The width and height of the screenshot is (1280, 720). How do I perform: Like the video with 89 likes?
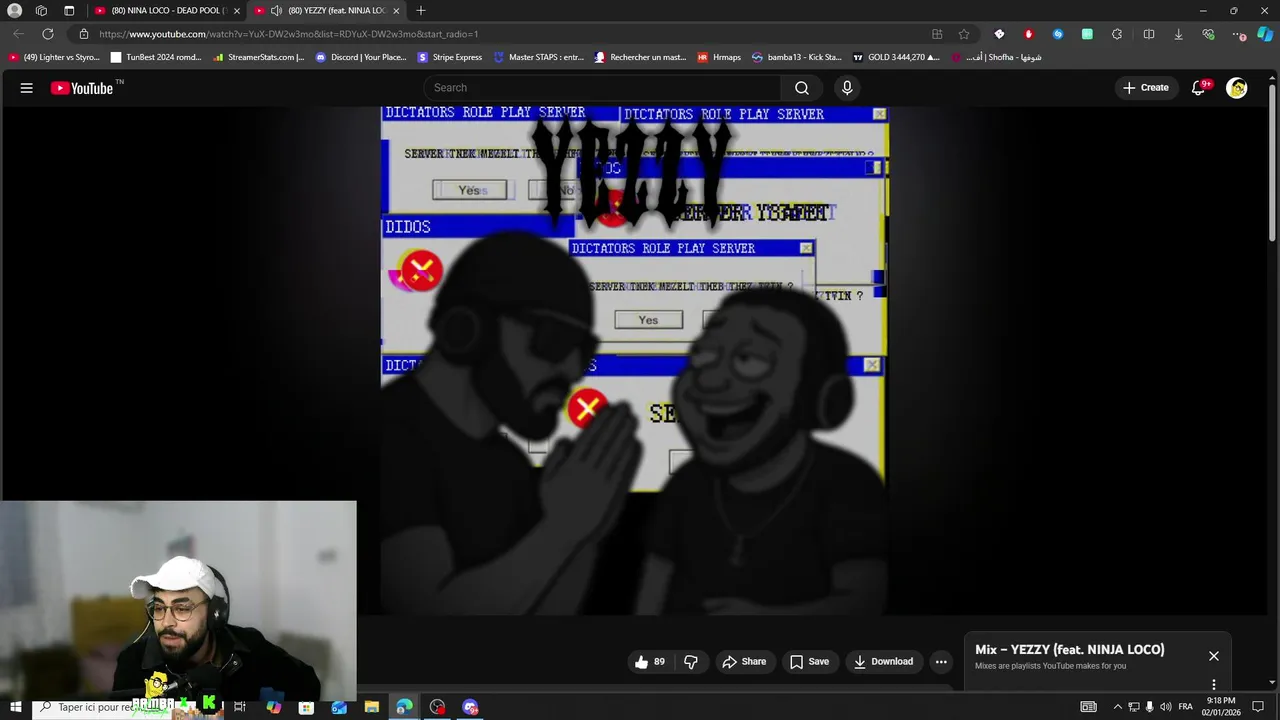point(649,662)
